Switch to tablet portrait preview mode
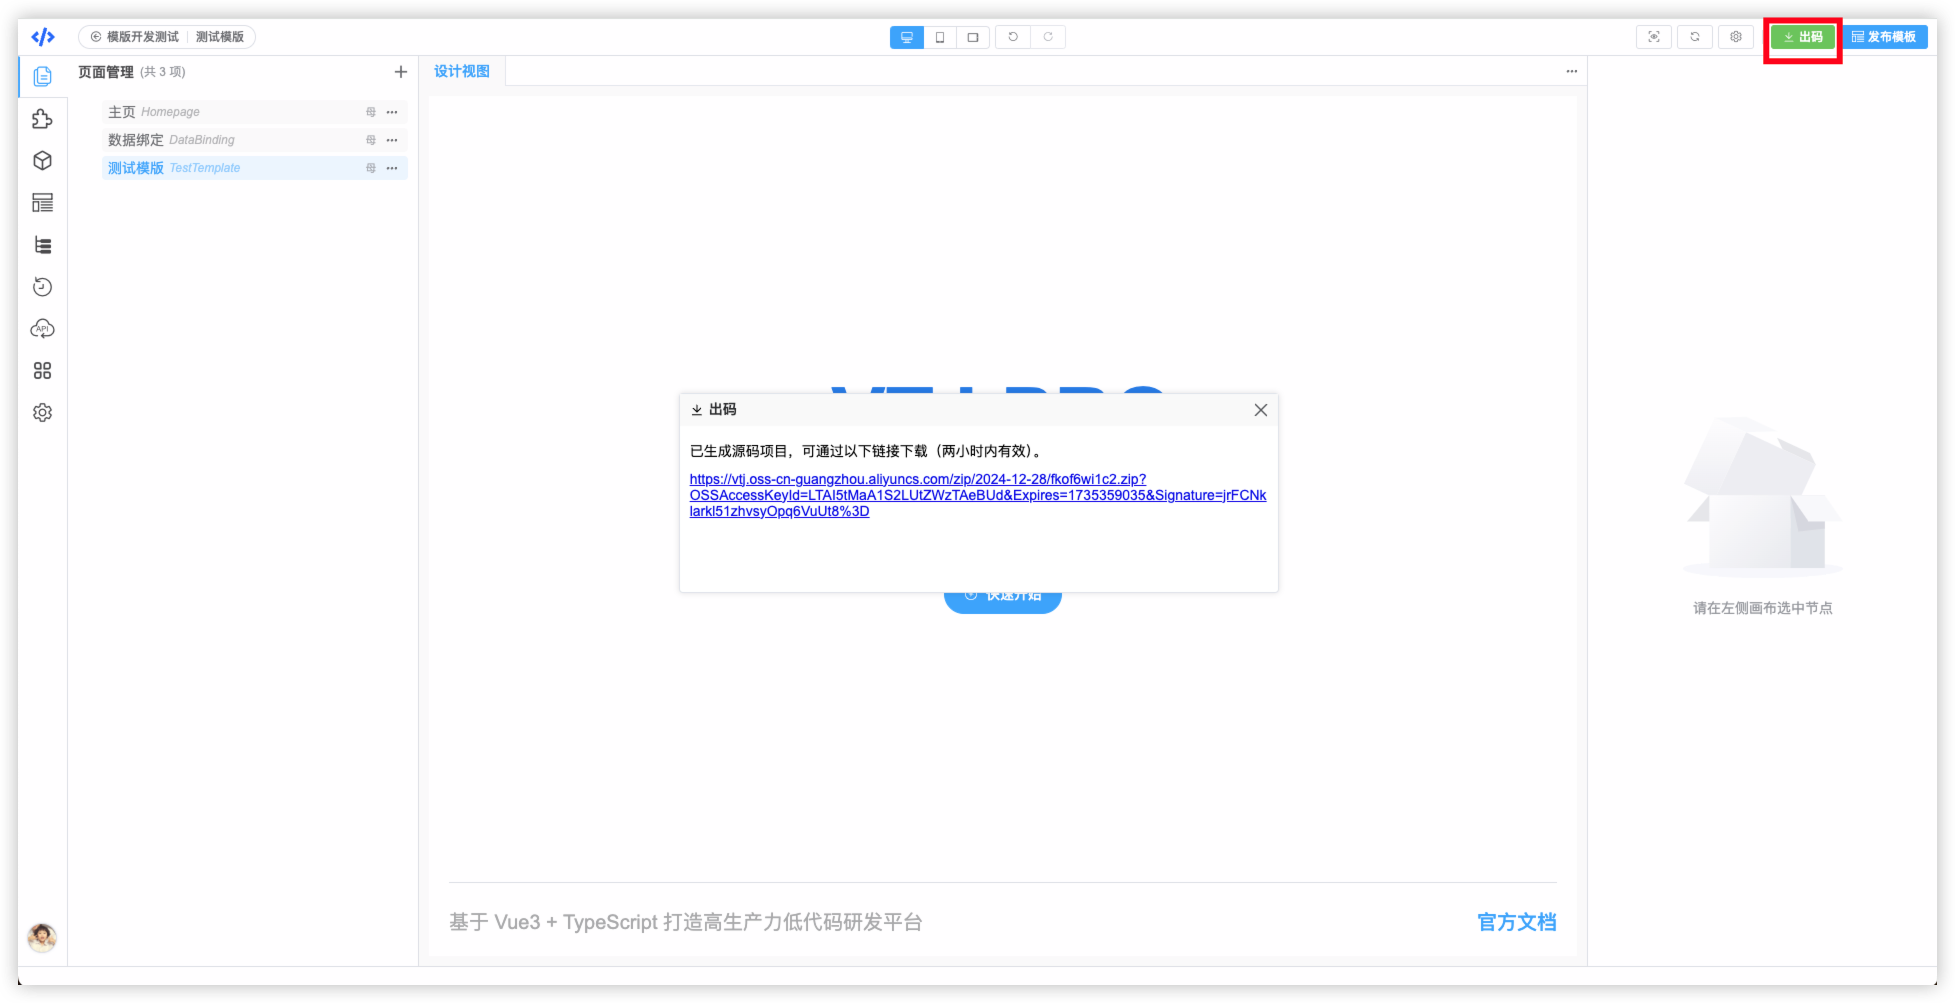1955x1003 pixels. 940,37
